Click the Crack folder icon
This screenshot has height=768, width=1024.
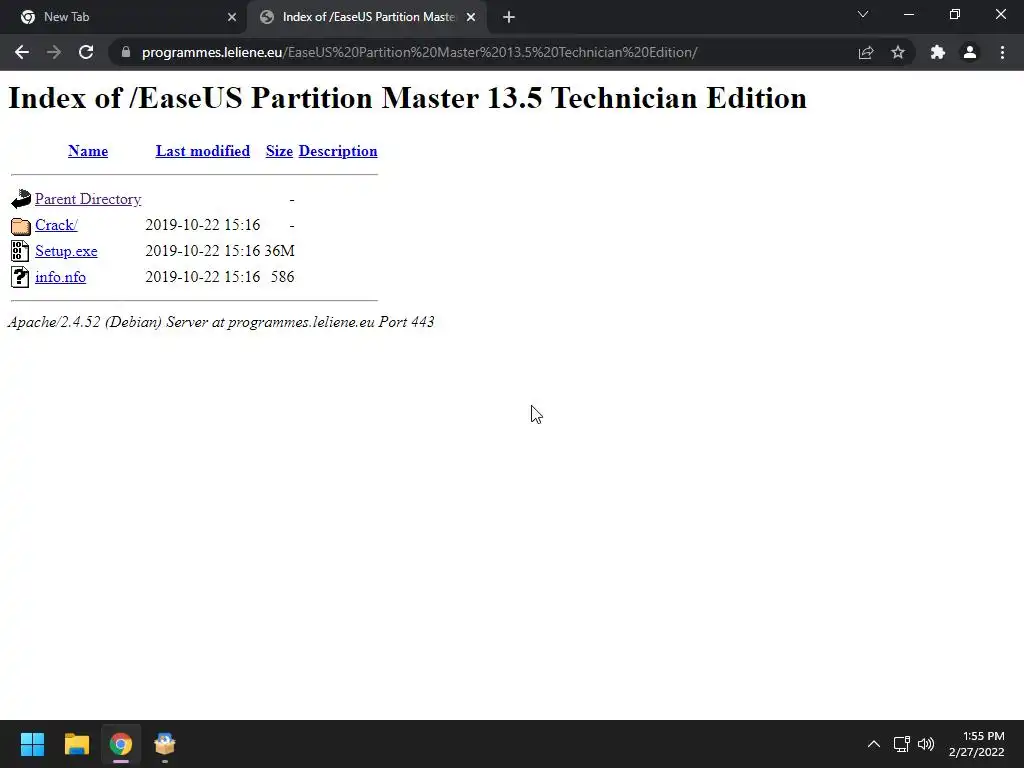point(21,226)
